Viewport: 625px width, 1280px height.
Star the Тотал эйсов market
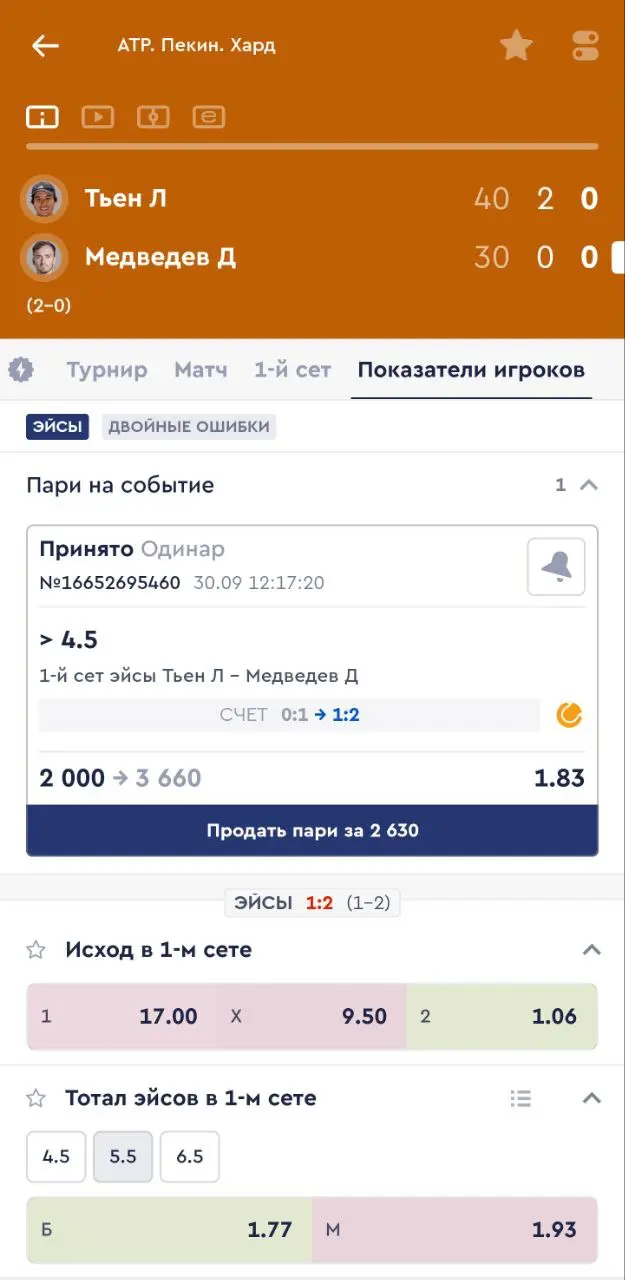point(36,1098)
